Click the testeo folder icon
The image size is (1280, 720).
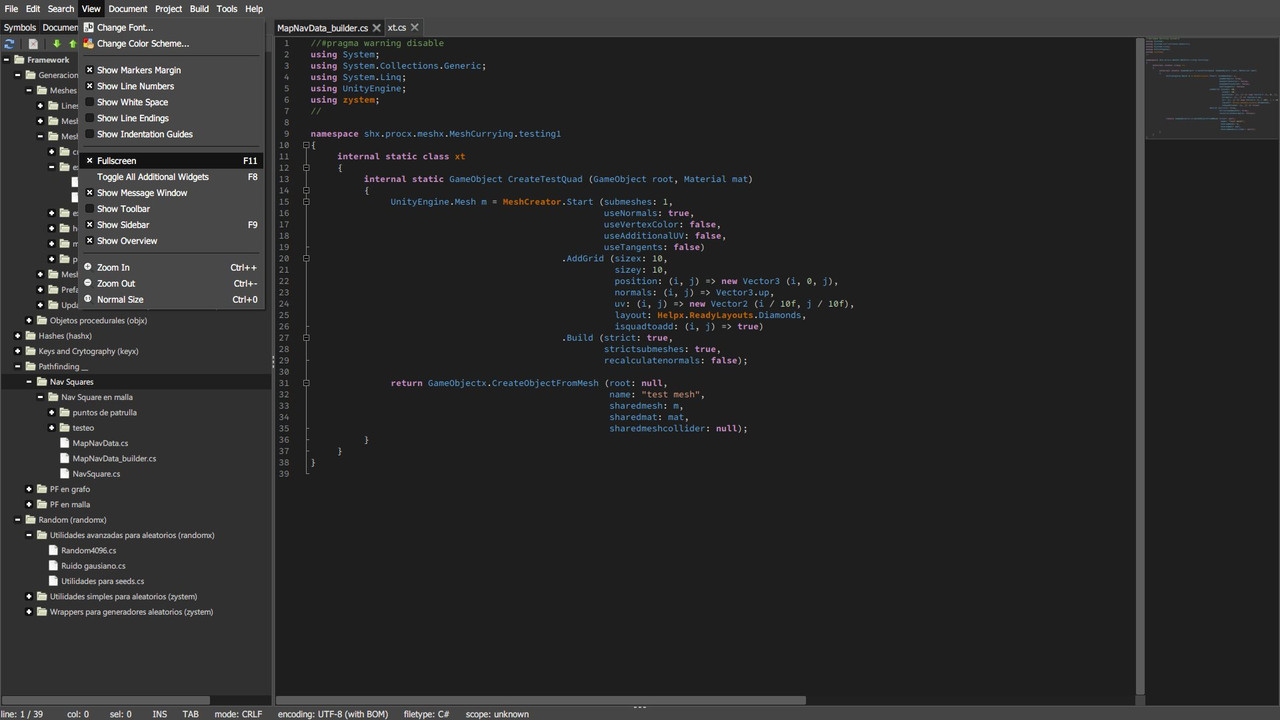pyautogui.click(x=65, y=428)
